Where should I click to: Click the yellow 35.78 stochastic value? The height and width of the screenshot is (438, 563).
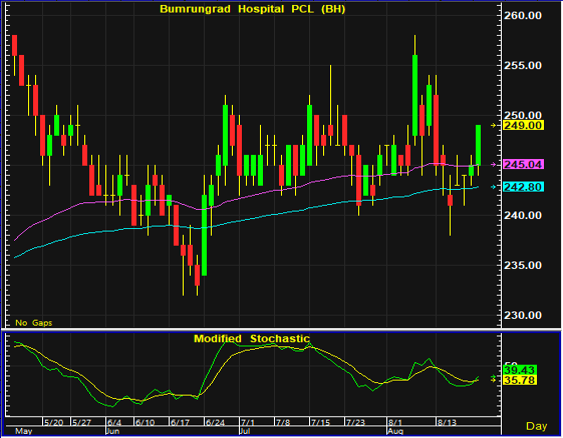pos(520,380)
